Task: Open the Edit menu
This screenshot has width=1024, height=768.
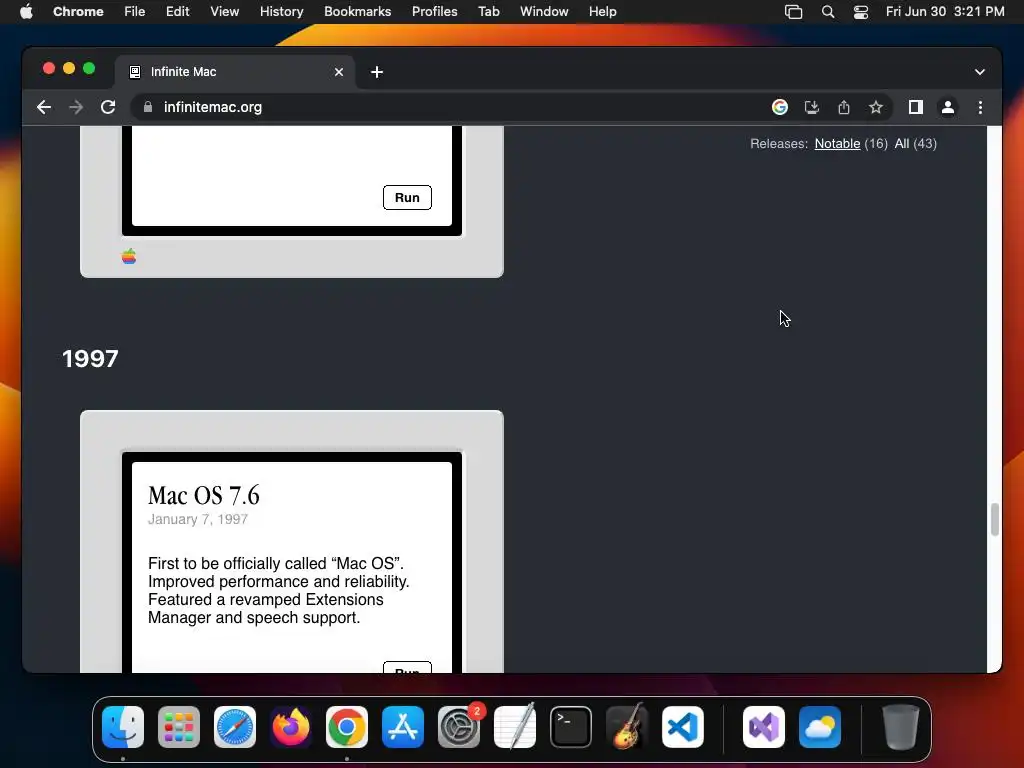Action: click(177, 12)
